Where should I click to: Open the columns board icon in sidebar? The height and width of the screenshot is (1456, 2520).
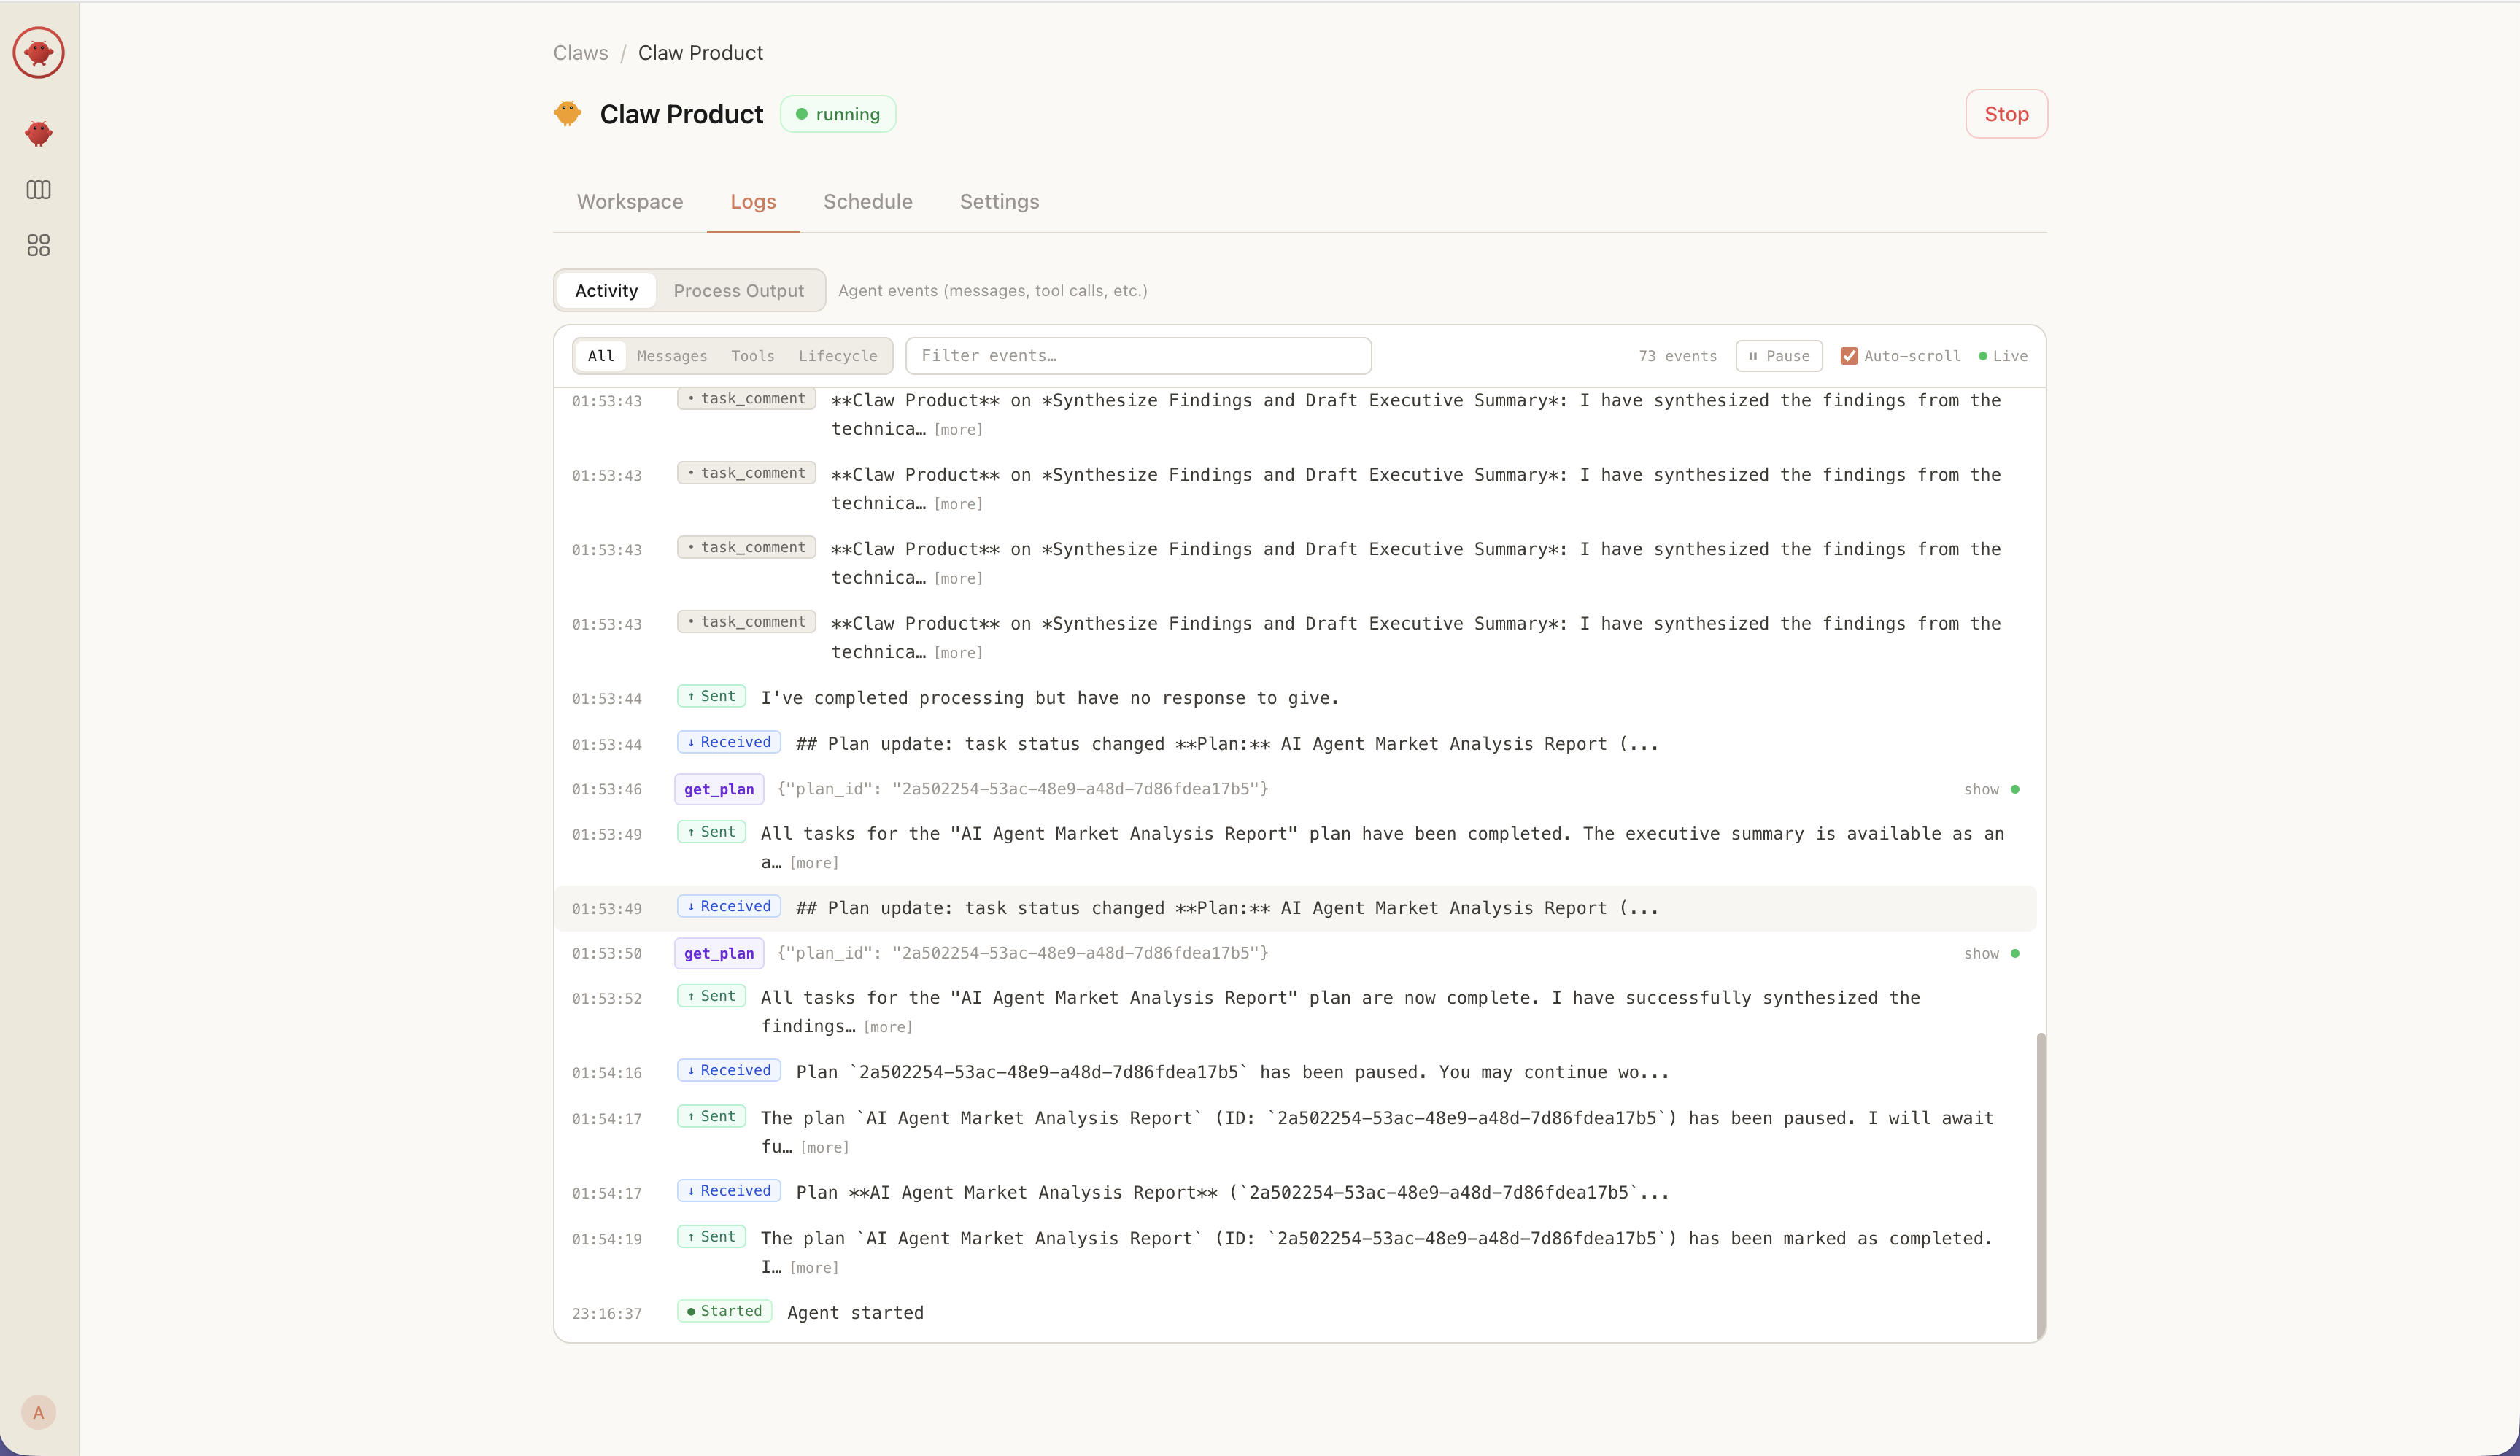point(38,190)
